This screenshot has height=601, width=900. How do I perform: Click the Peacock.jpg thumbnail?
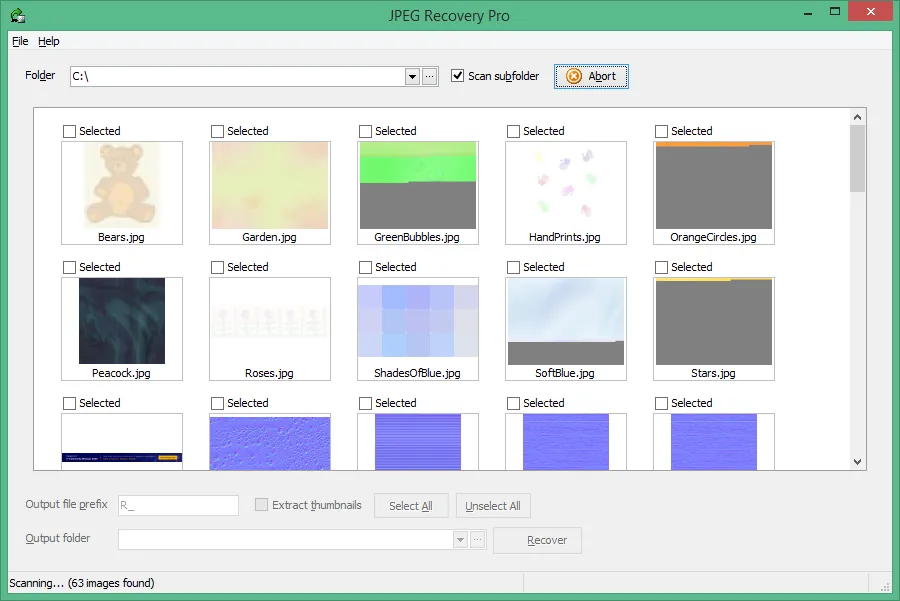pos(122,321)
